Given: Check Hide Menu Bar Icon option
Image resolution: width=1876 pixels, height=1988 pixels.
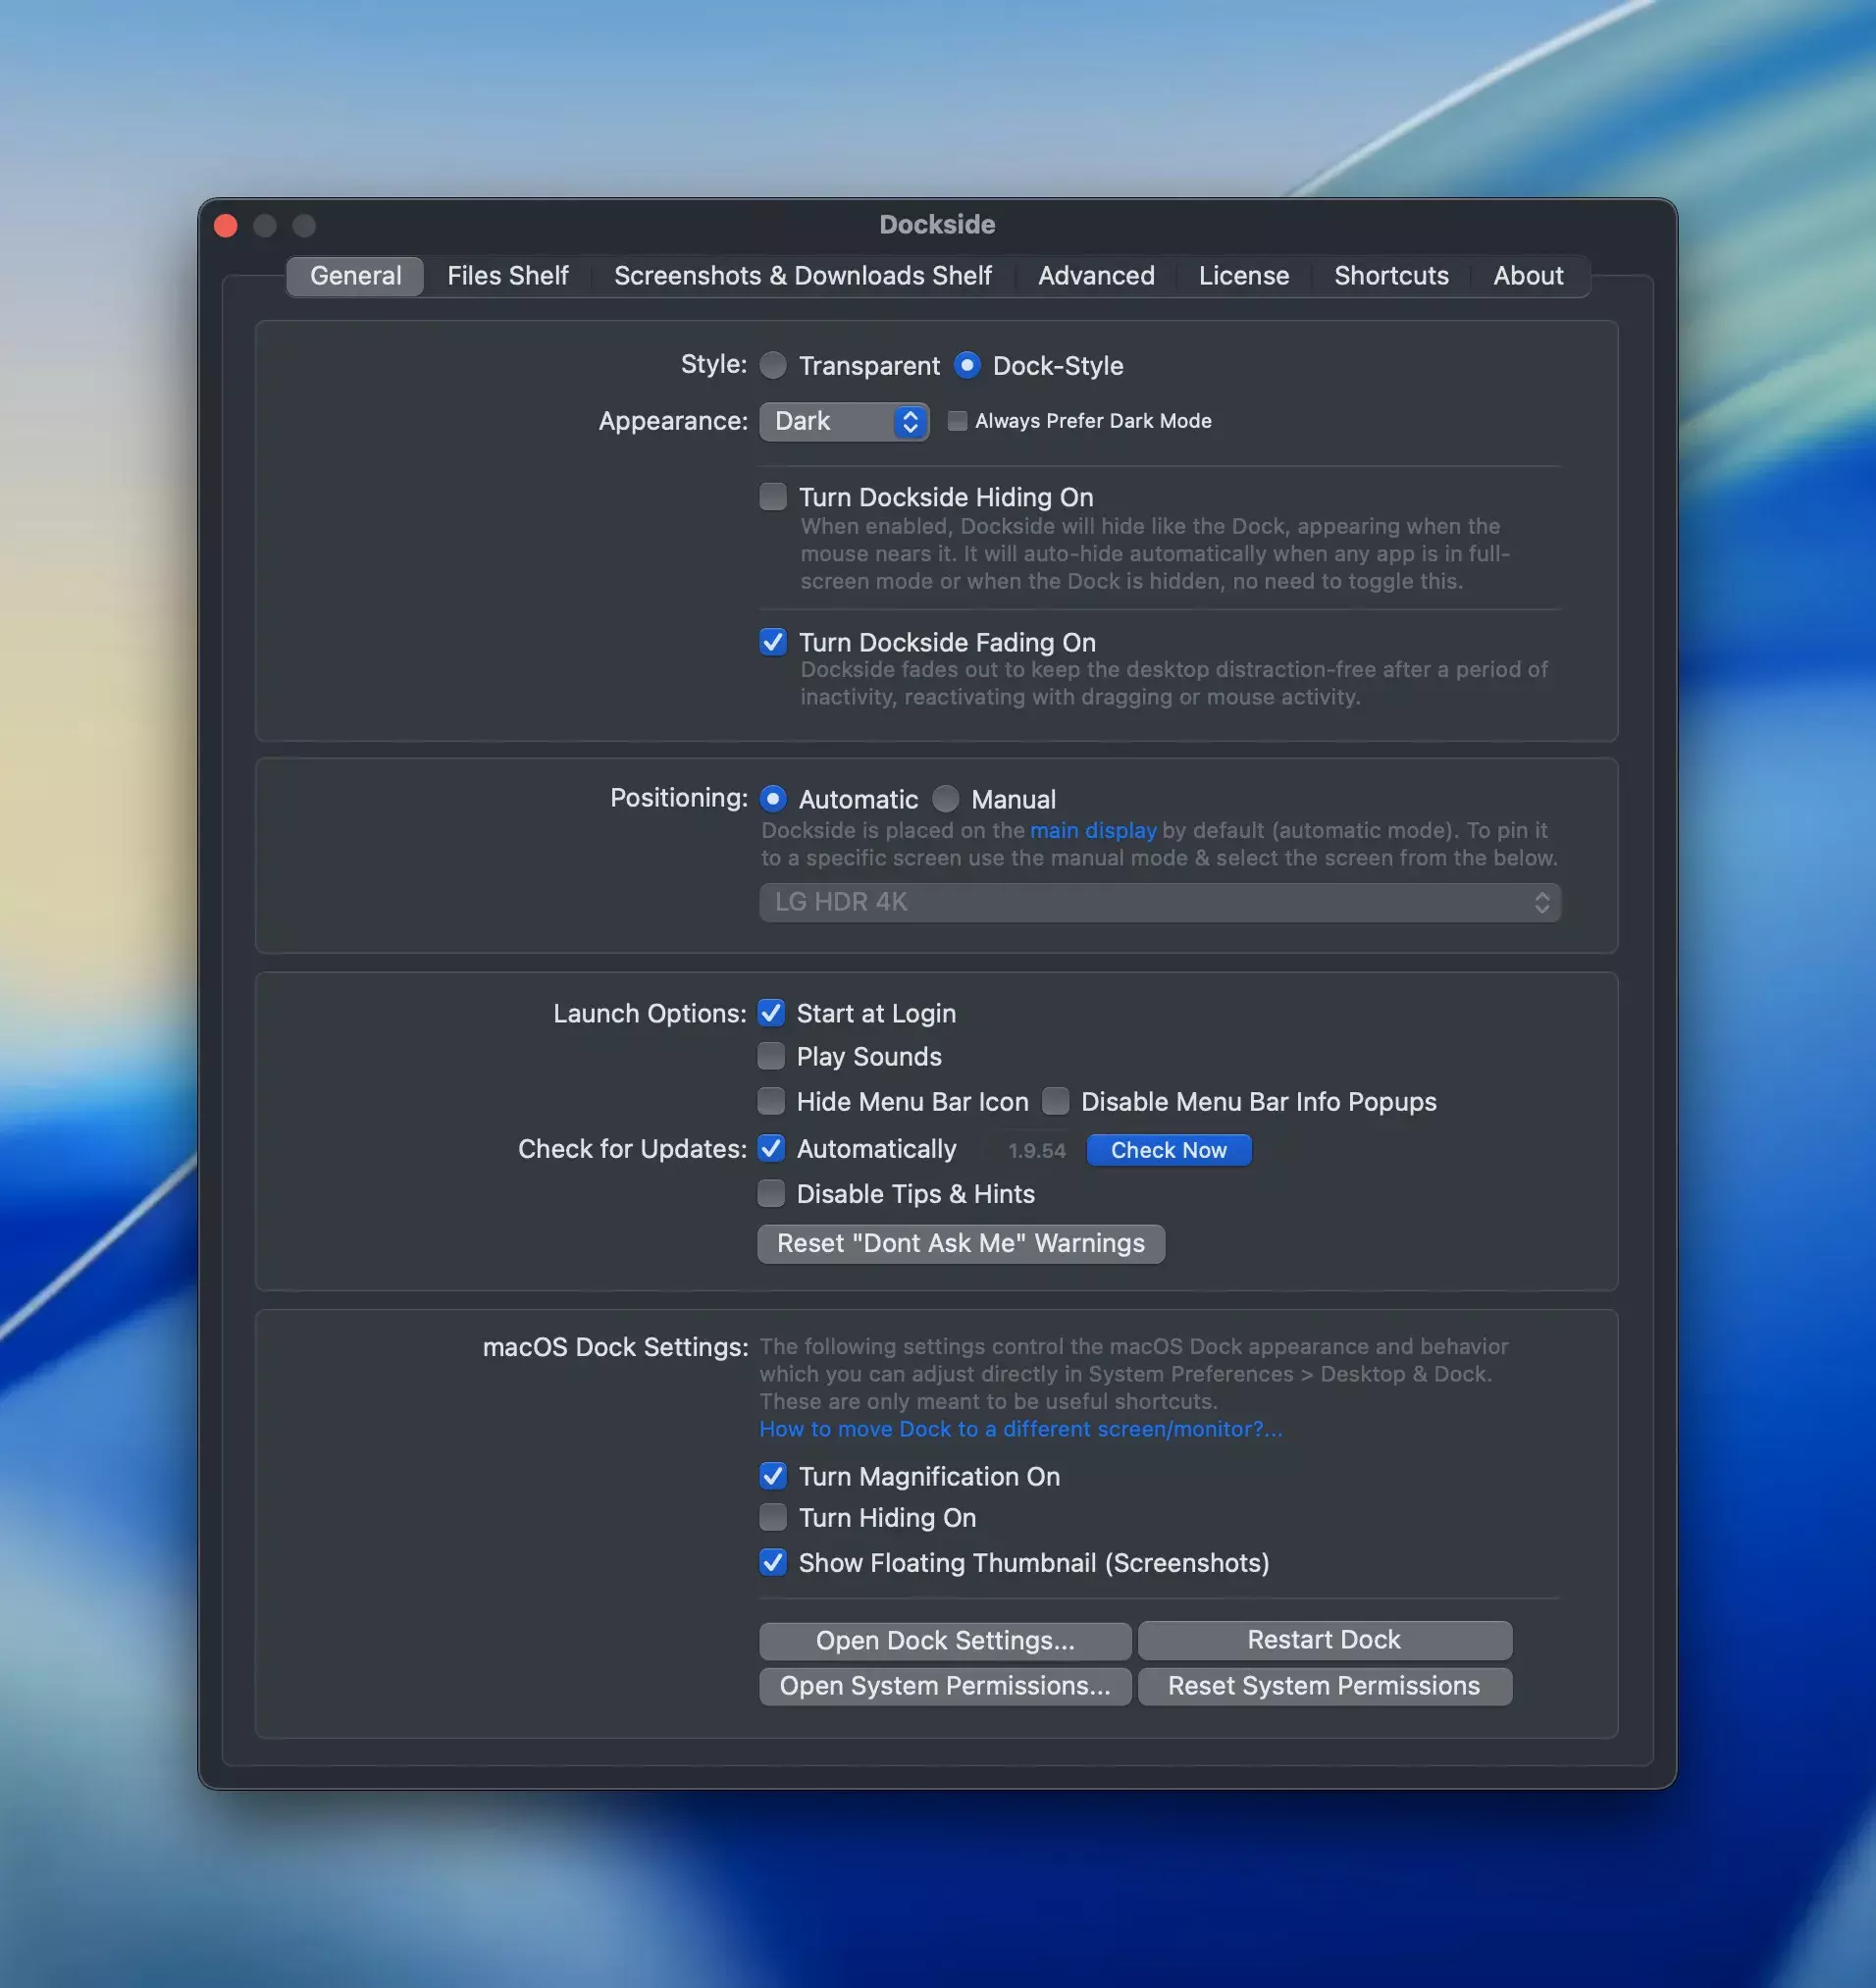Looking at the screenshot, I should coord(771,1101).
